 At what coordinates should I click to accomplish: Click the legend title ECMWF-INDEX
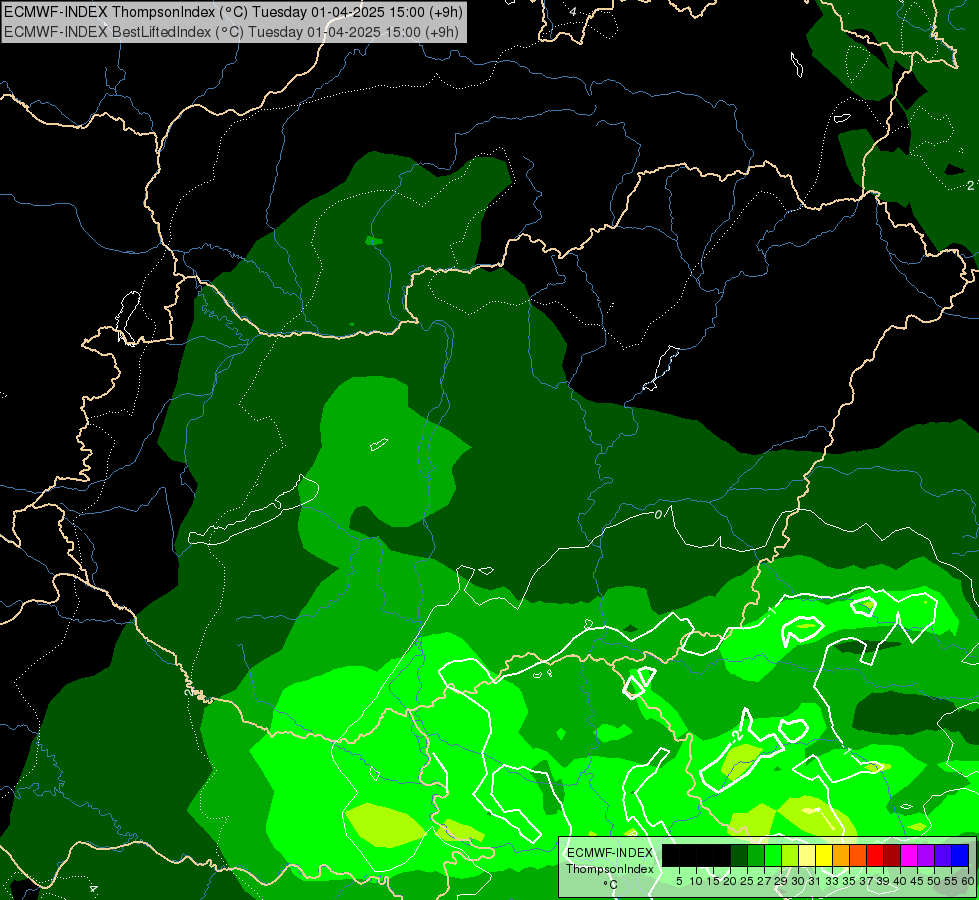tap(610, 853)
